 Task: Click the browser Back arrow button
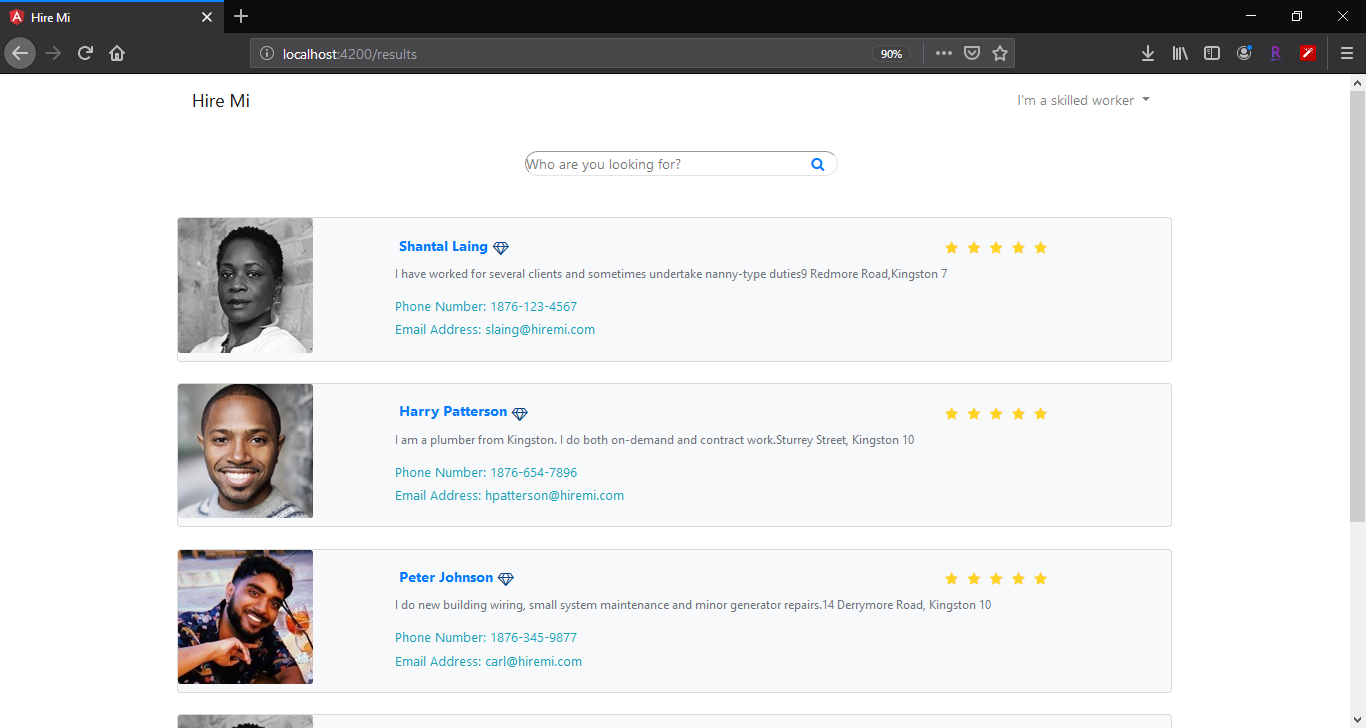click(20, 53)
